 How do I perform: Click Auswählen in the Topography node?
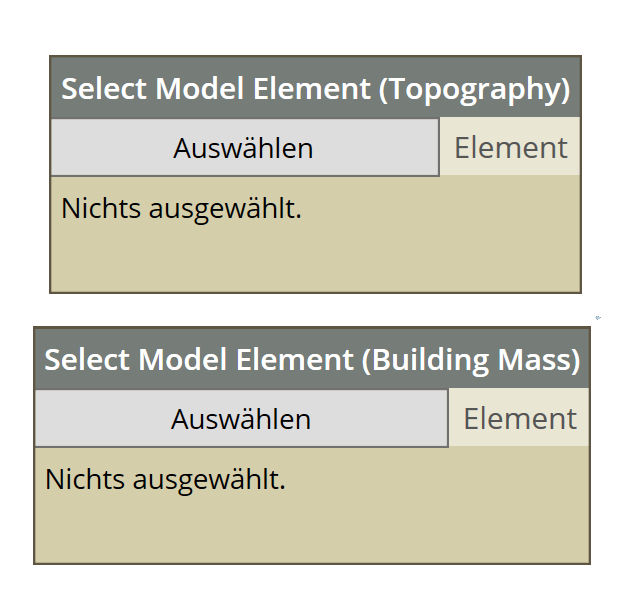click(244, 148)
